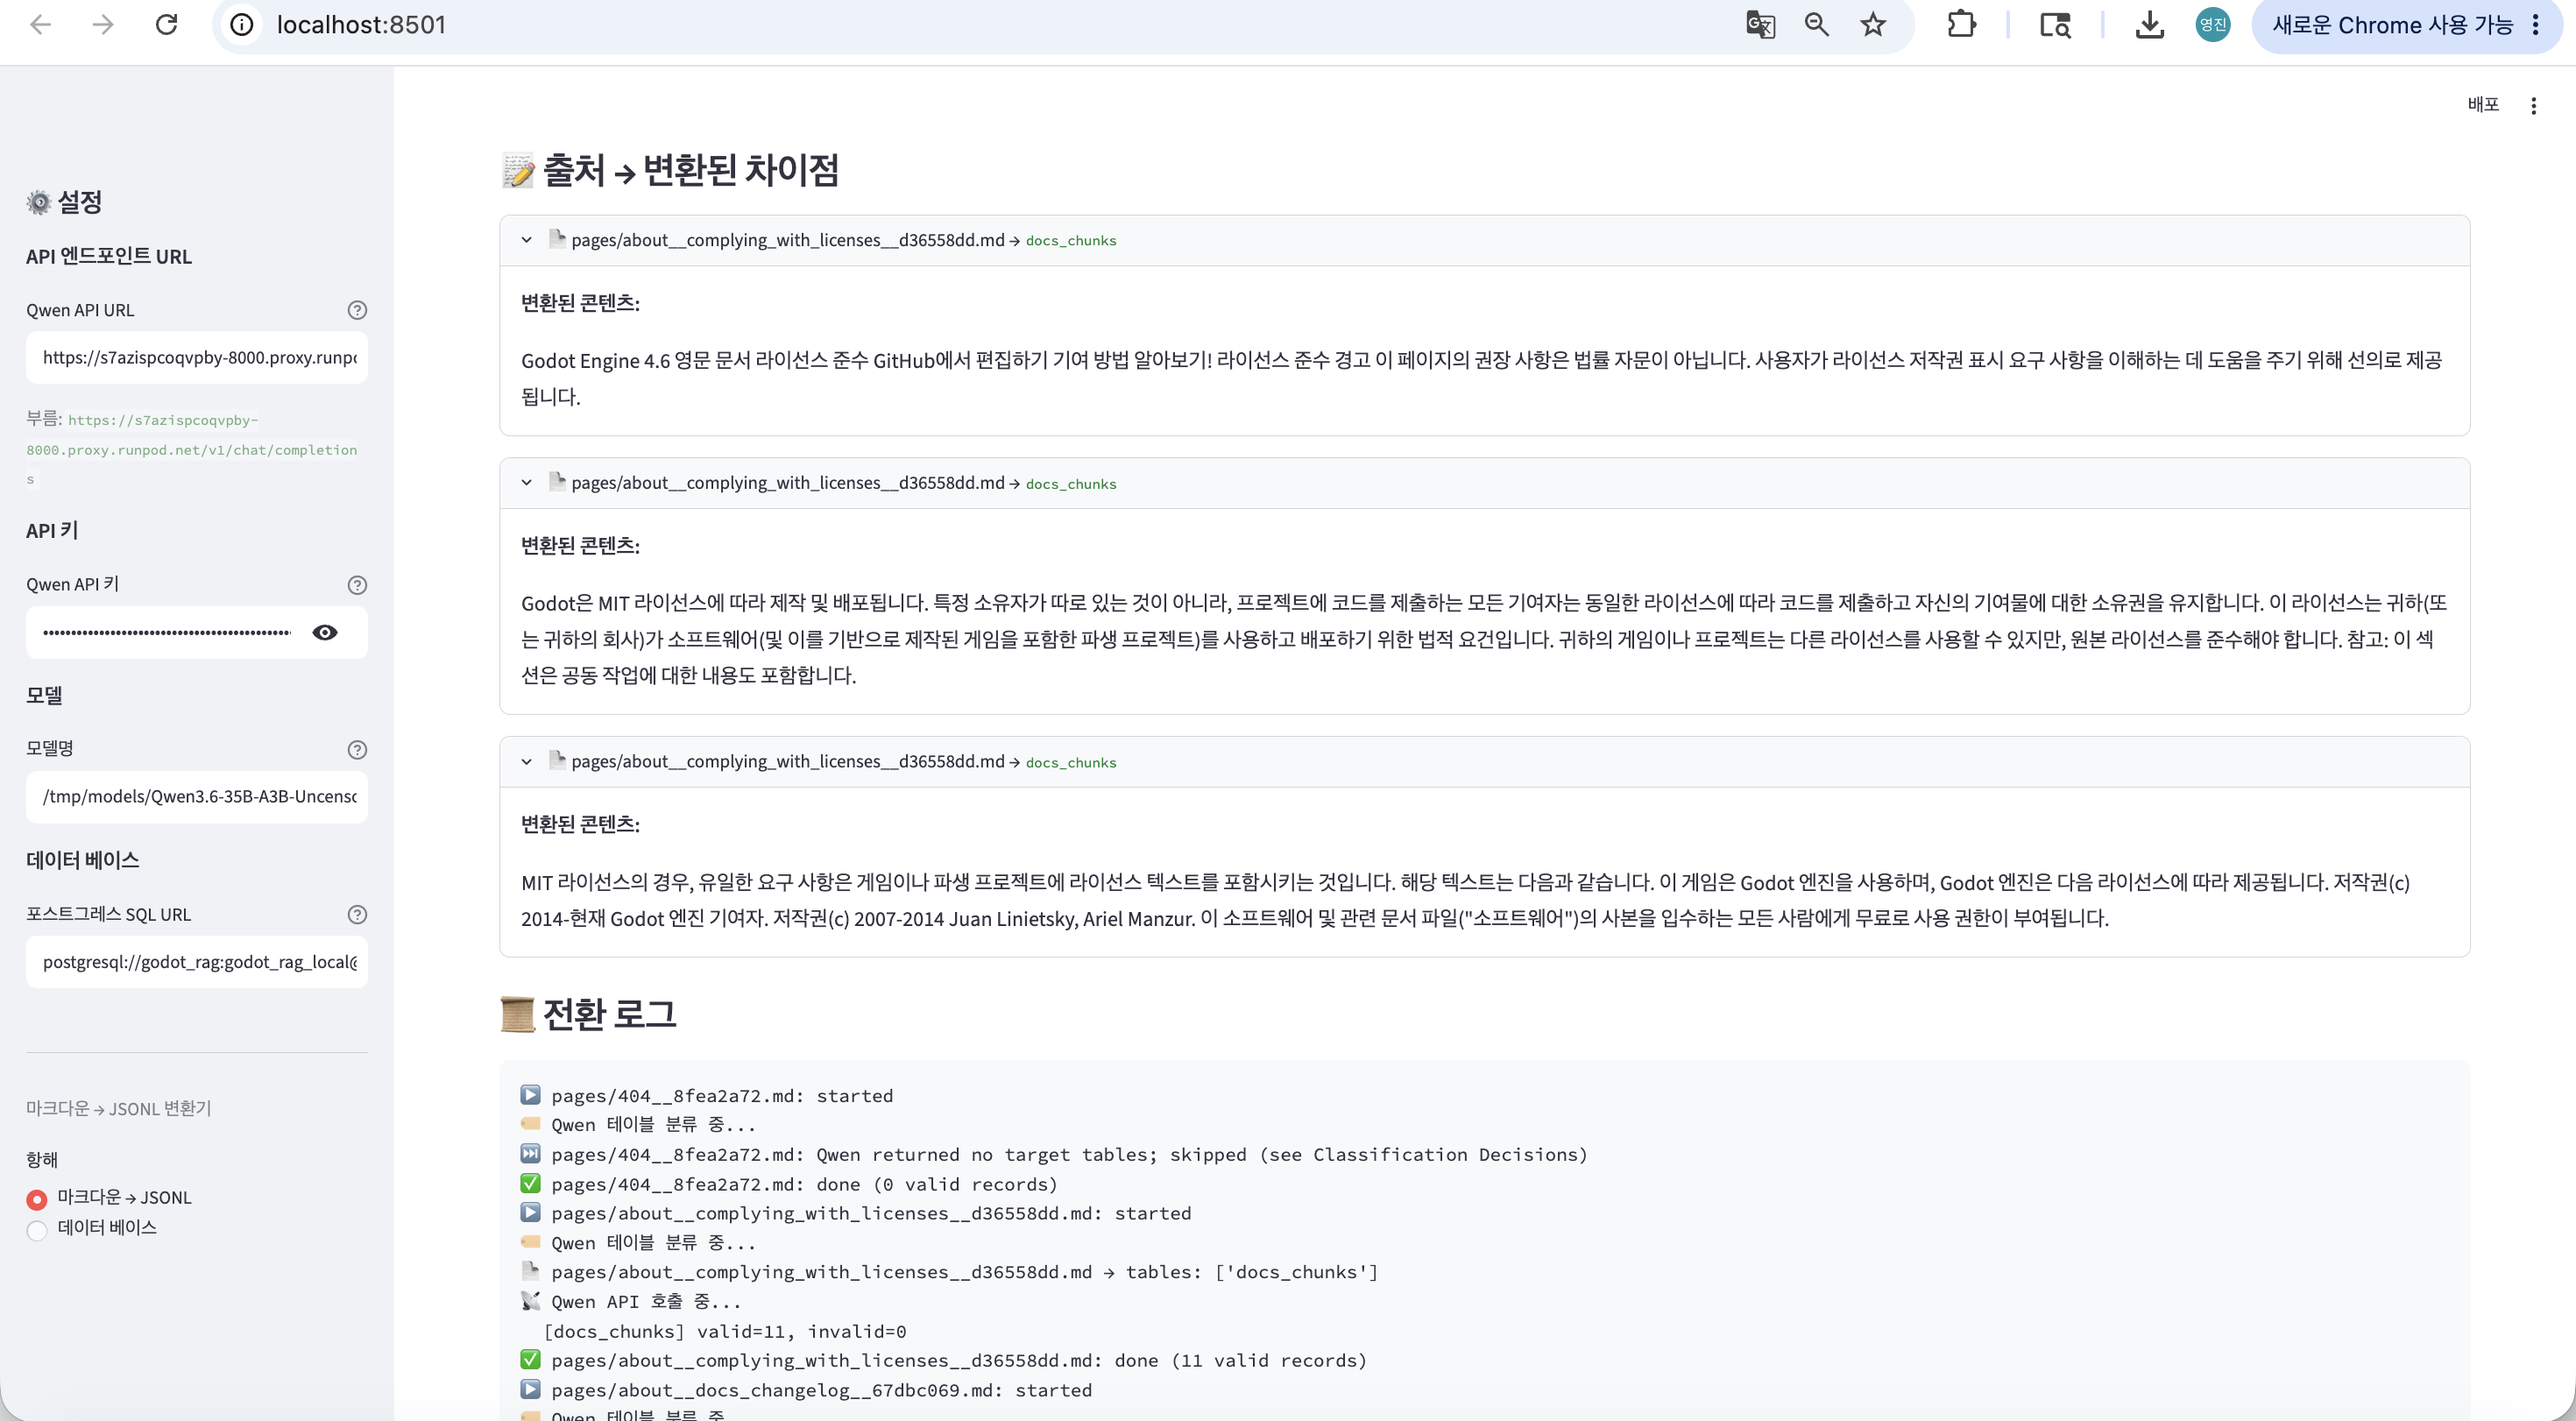Click the 설정 sidebar heading
Screen dimensions: 2576x1421
coord(65,202)
